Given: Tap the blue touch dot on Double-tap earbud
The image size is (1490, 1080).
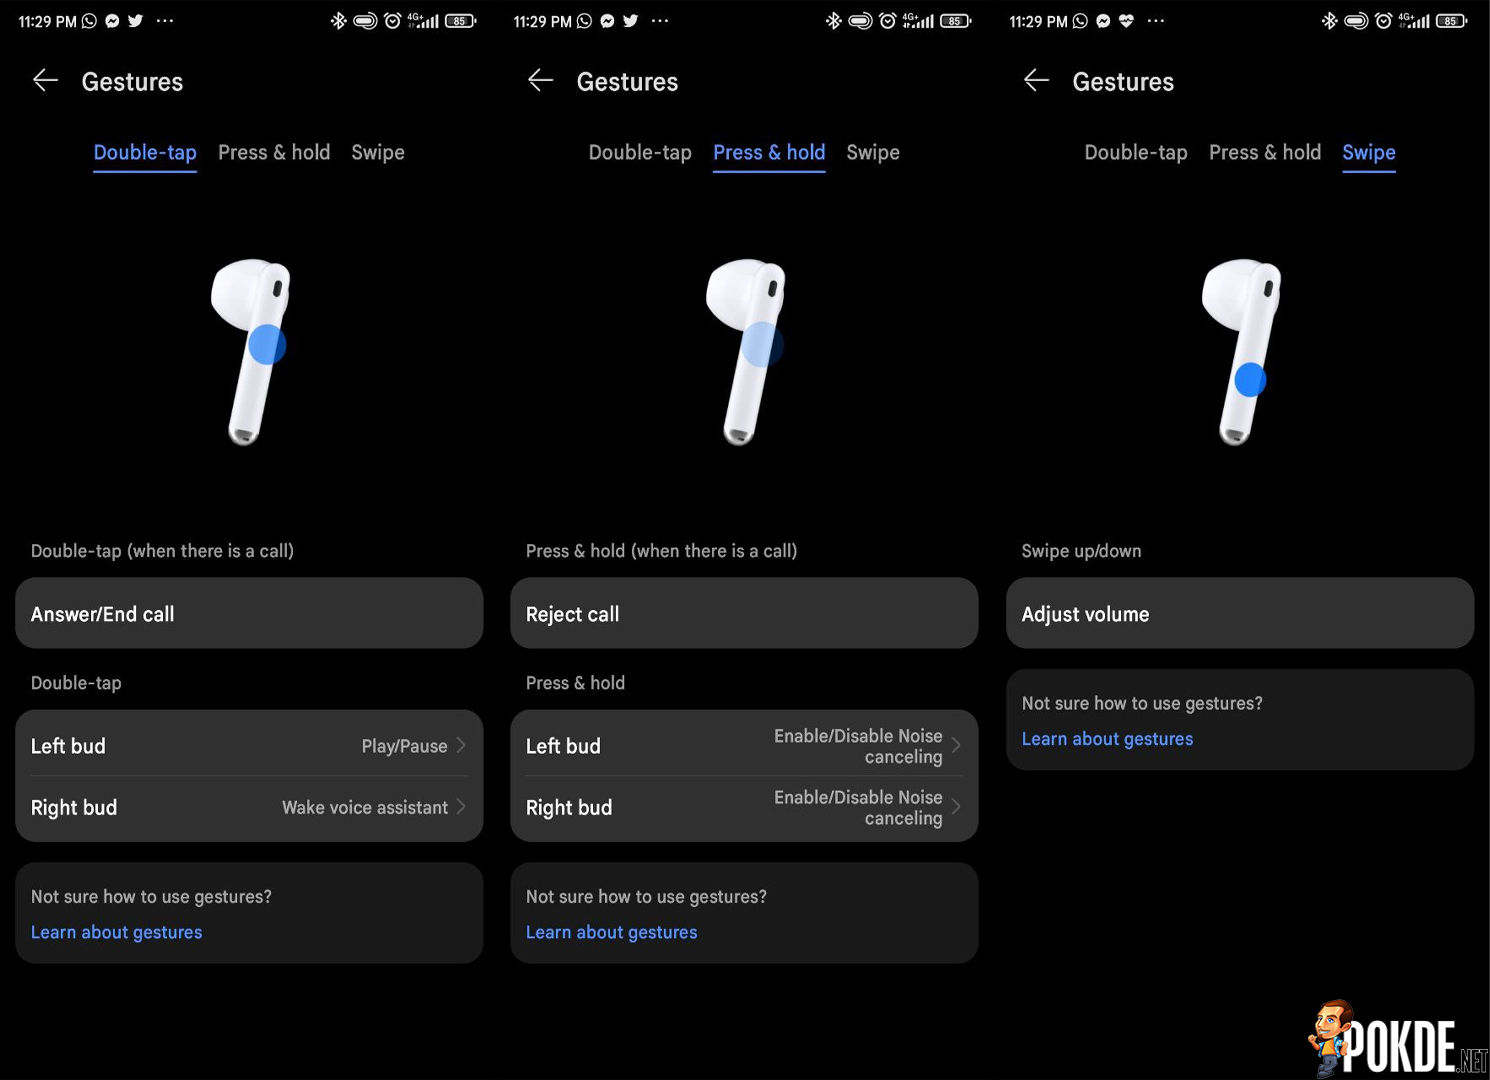Looking at the screenshot, I should click(267, 345).
